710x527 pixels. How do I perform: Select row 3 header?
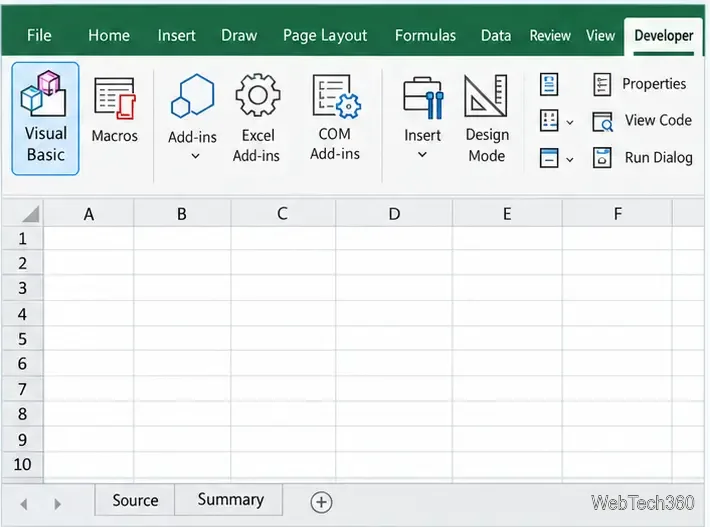tap(22, 287)
